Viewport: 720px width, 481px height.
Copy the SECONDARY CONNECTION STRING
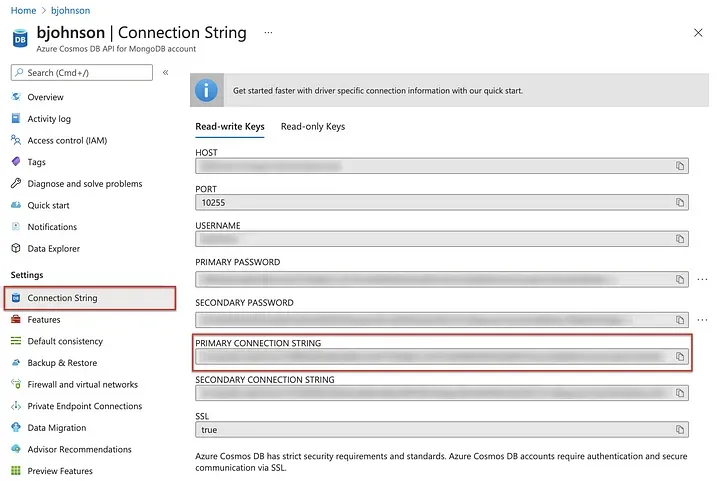[x=680, y=393]
